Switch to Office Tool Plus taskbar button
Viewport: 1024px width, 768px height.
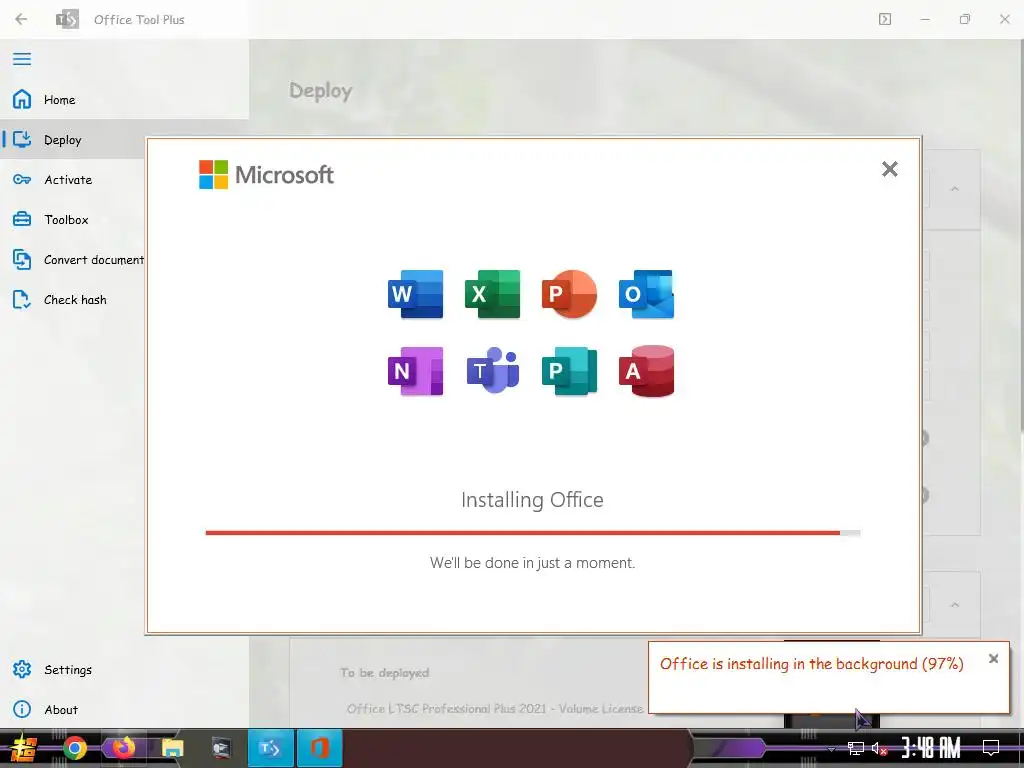point(270,748)
